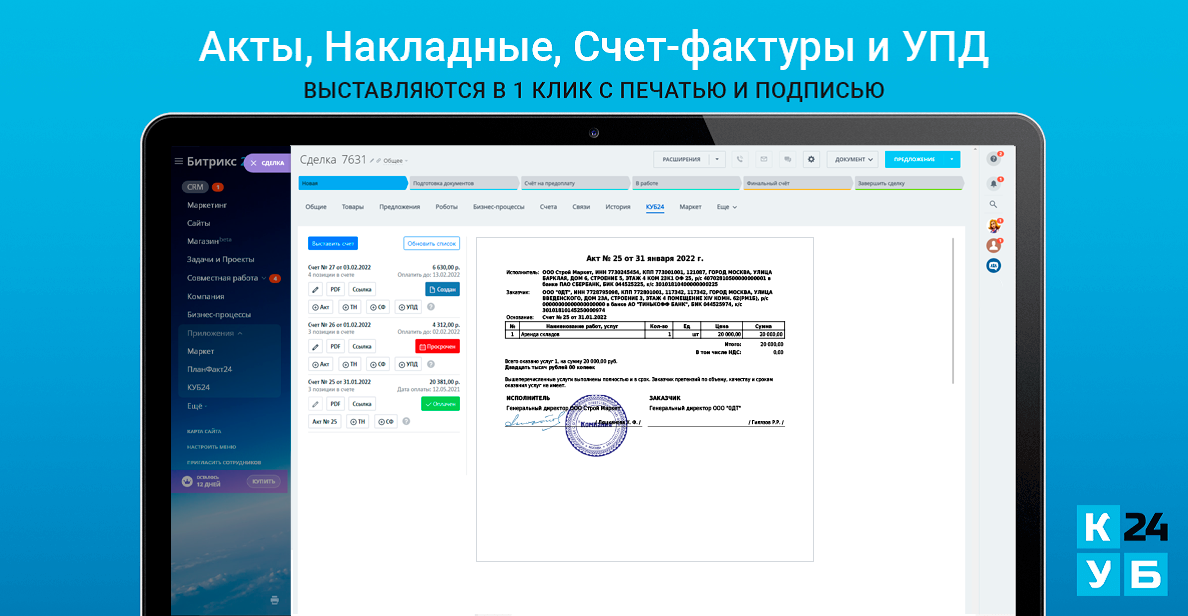Click the pencil icon beside Сделка 7631 title
The width and height of the screenshot is (1188, 616).
372,161
